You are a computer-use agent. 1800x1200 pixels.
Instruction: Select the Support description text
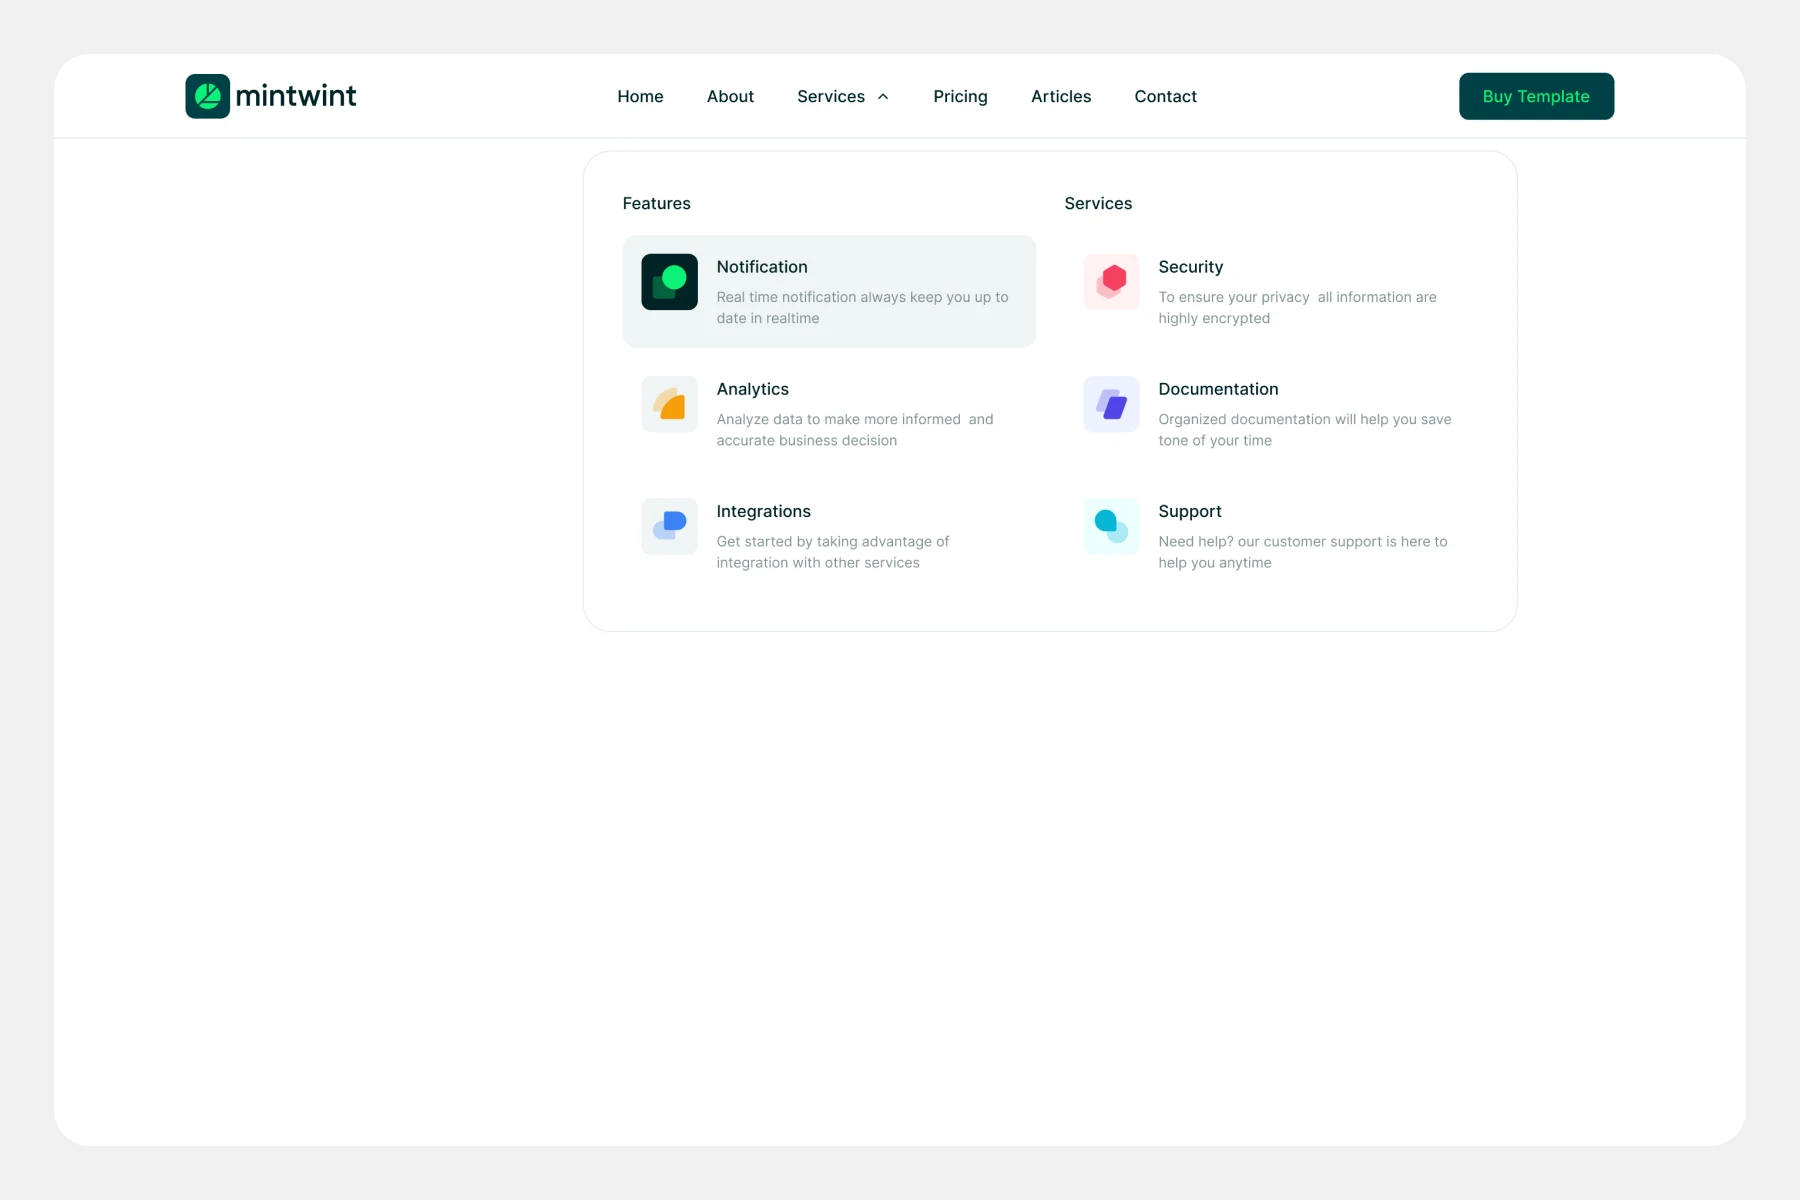pyautogui.click(x=1302, y=552)
